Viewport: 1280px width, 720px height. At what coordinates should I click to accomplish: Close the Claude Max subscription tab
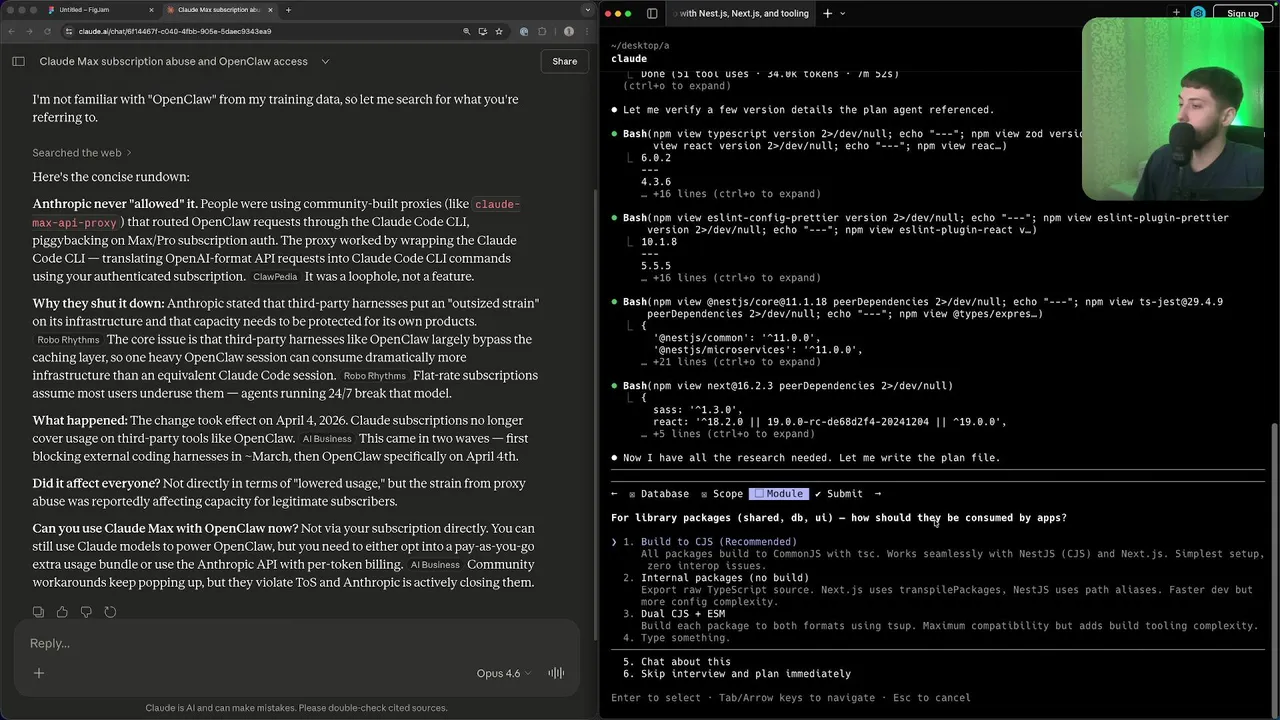pos(270,10)
